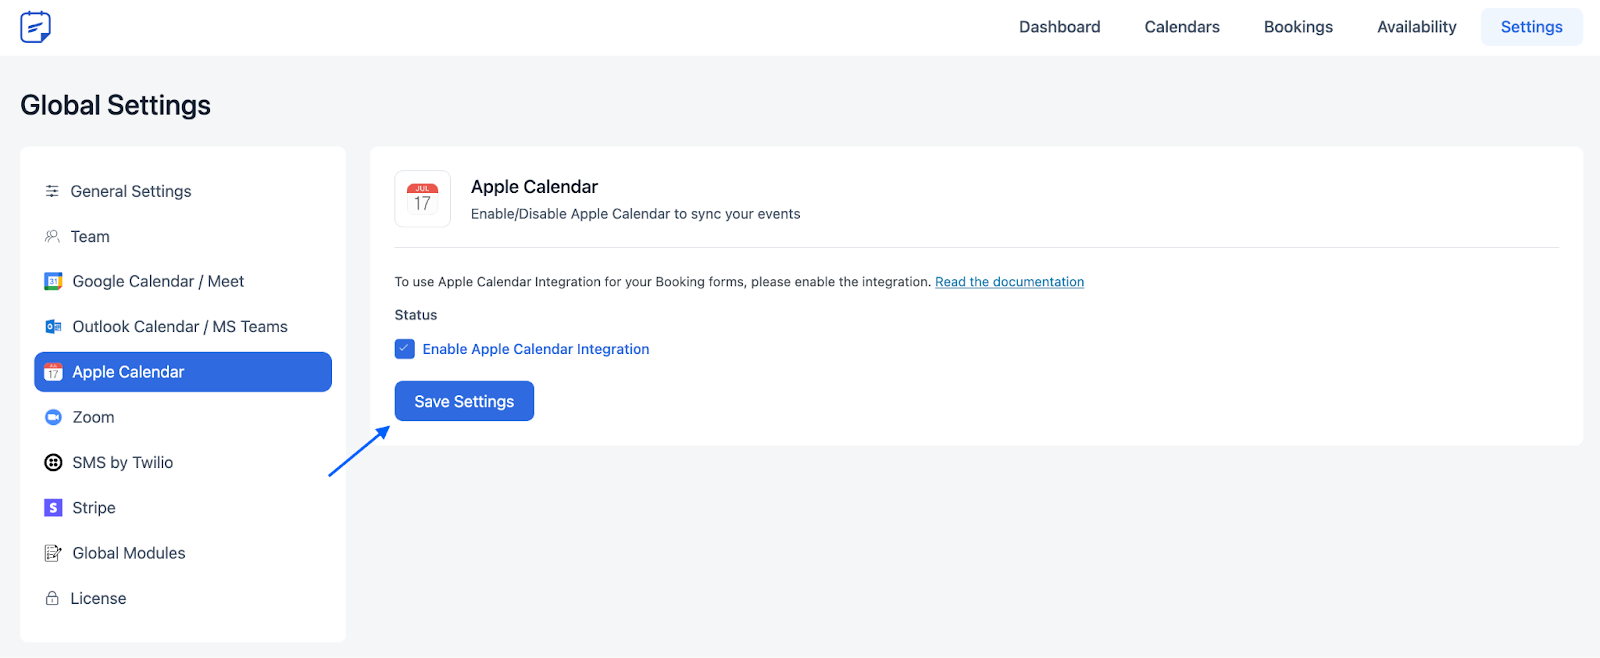The image size is (1600, 658).
Task: Click the Stripe S icon
Action: (x=54, y=508)
